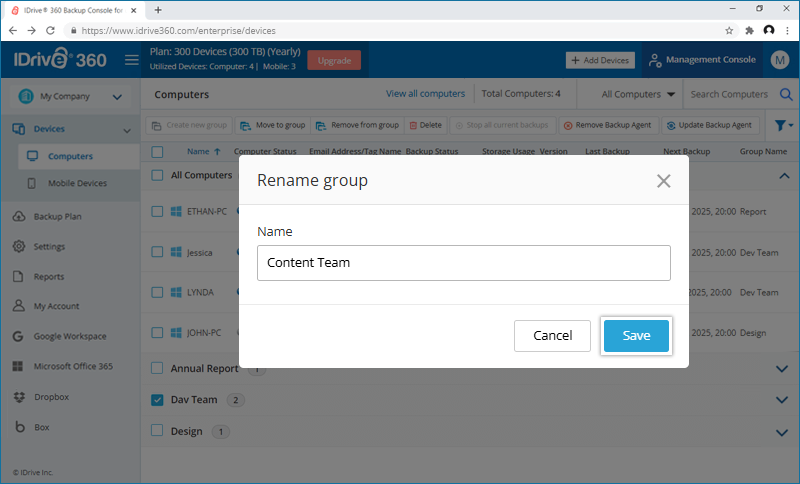The height and width of the screenshot is (484, 800).
Task: Cancel the rename group dialog
Action: (x=552, y=336)
